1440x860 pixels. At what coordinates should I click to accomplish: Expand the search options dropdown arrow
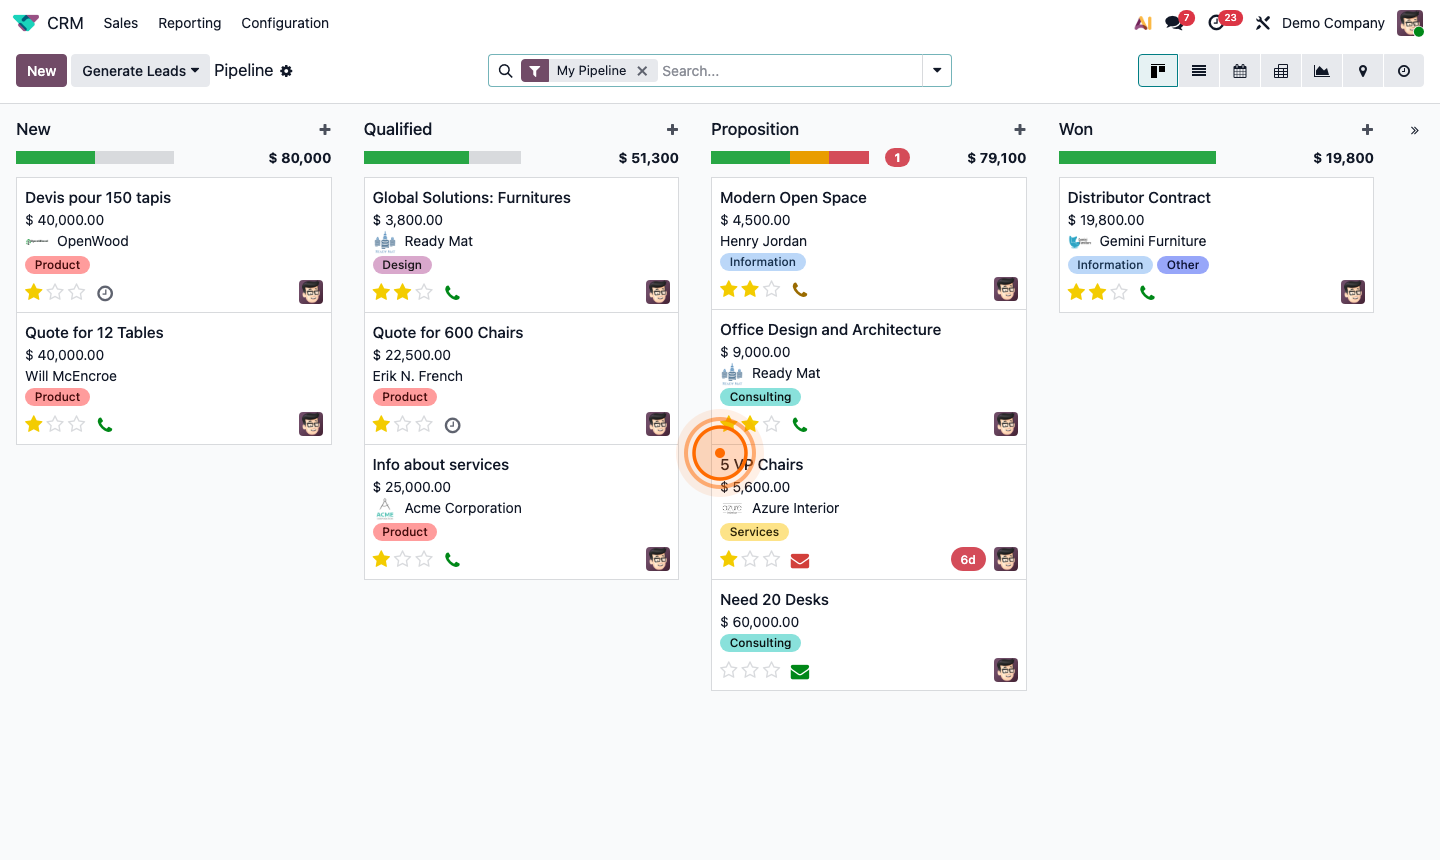click(936, 70)
